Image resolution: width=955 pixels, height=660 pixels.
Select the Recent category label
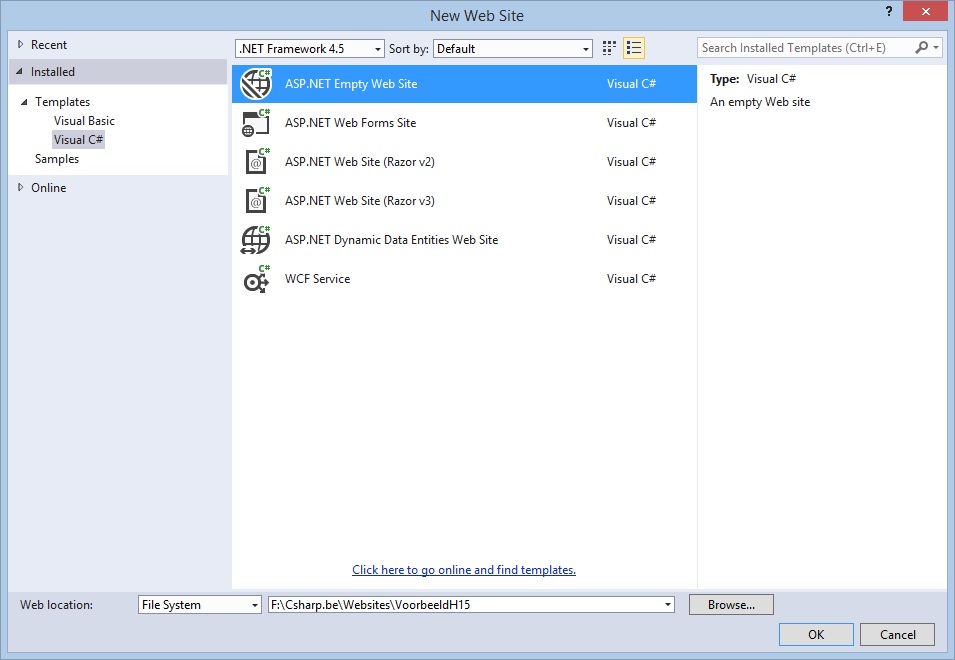49,44
